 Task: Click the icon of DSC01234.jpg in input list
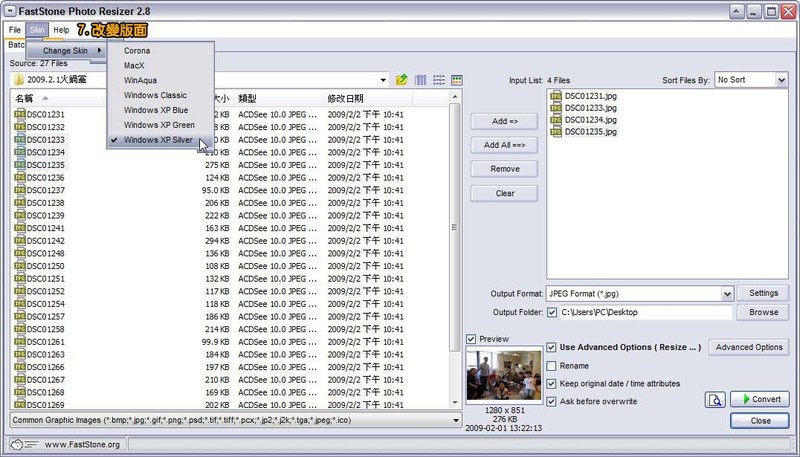556,120
